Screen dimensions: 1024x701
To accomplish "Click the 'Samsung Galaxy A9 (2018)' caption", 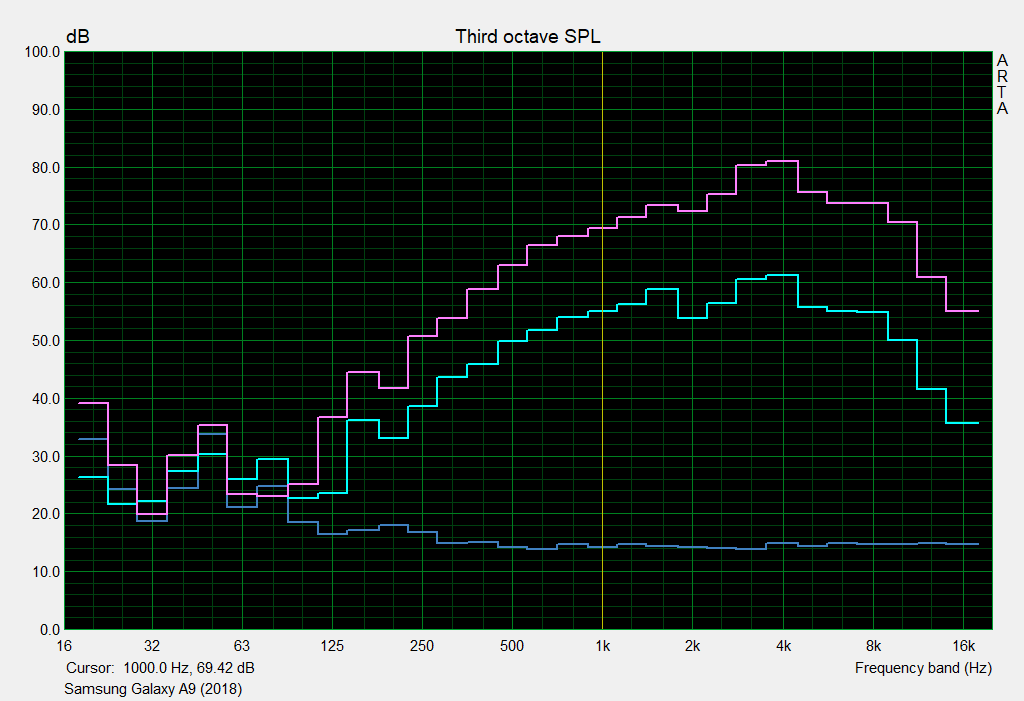I will (x=153, y=689).
